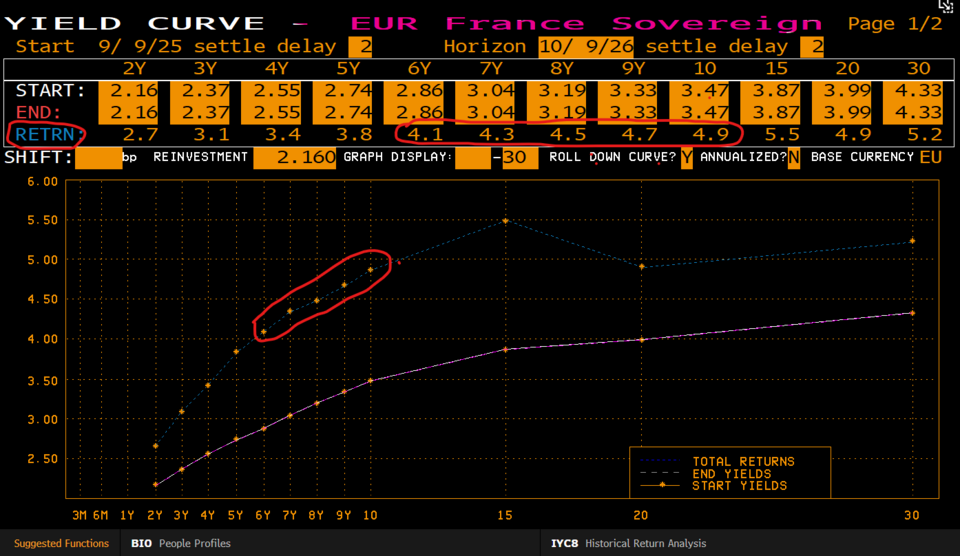Change the Base Currency EU field

[x=930, y=158]
